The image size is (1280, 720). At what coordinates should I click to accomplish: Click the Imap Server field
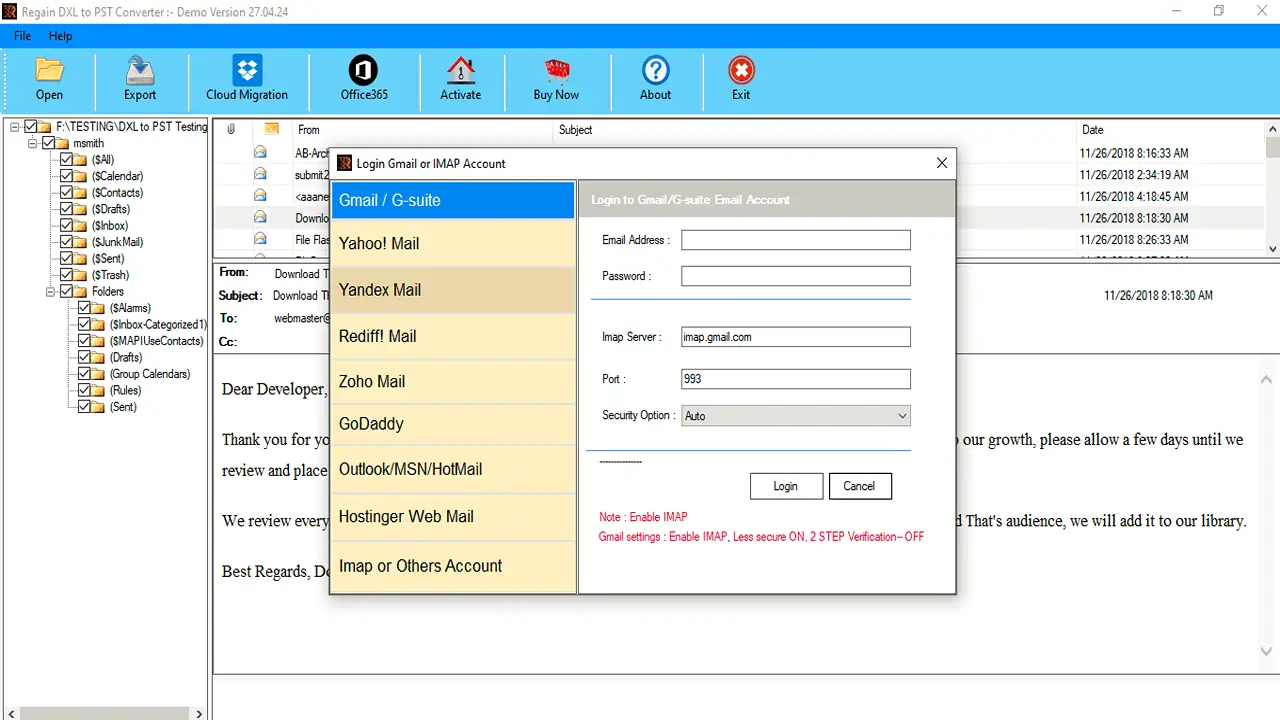(x=796, y=337)
